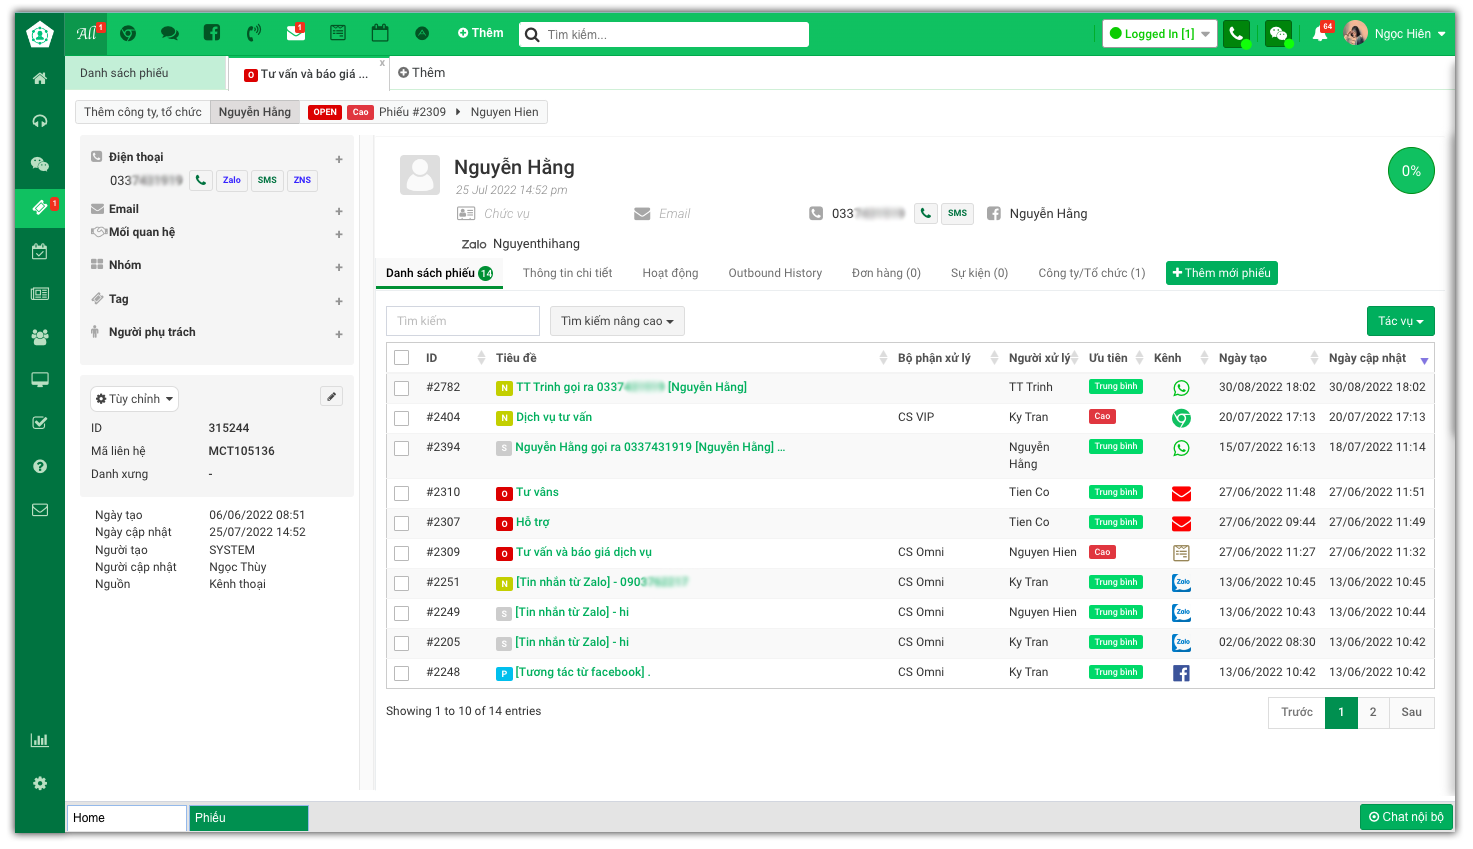Open the Tác vụ dropdown menu
The height and width of the screenshot is (849, 1473).
(1400, 321)
